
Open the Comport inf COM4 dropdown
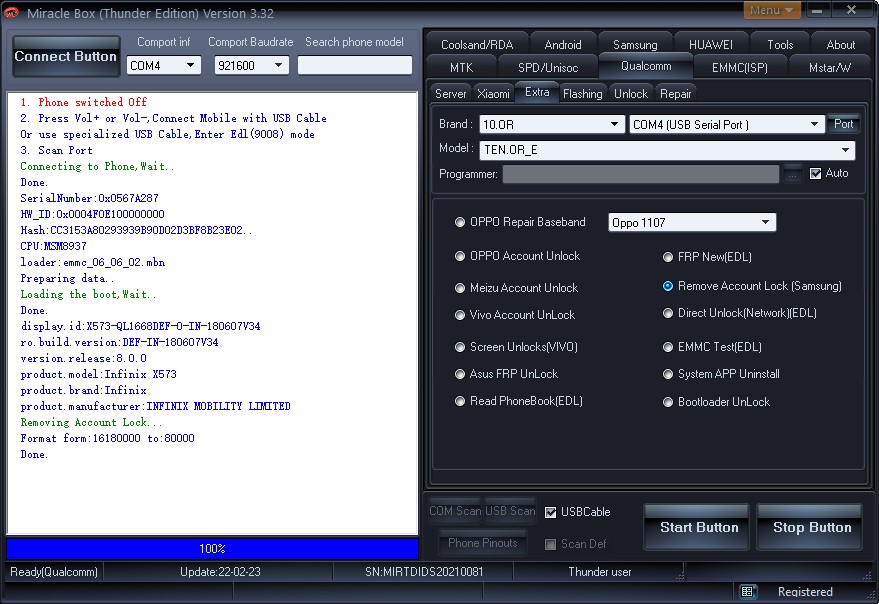(163, 66)
